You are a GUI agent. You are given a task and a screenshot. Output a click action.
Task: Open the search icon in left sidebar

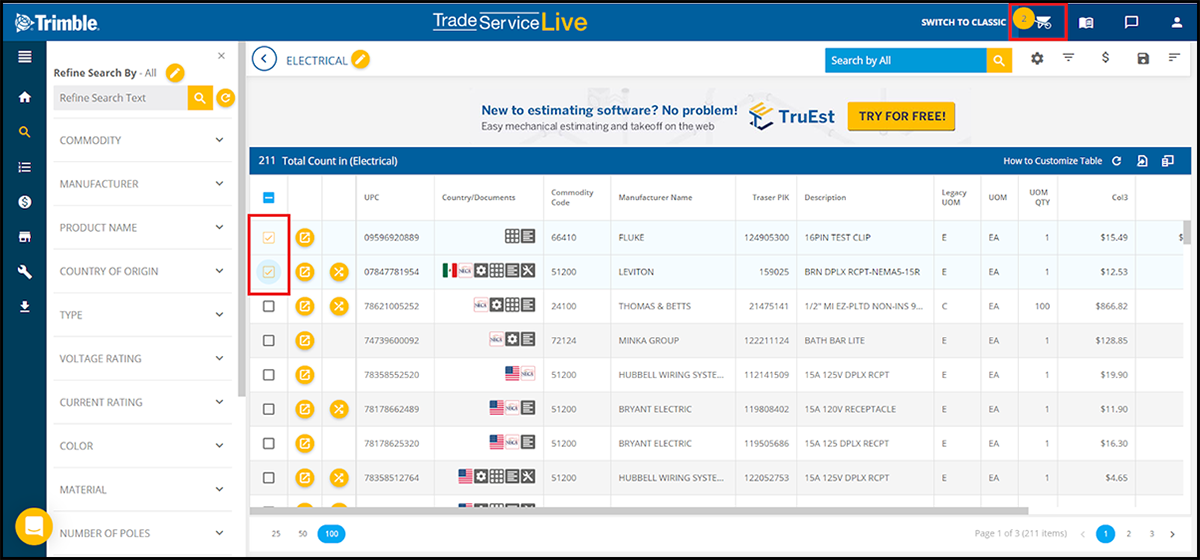click(x=24, y=132)
